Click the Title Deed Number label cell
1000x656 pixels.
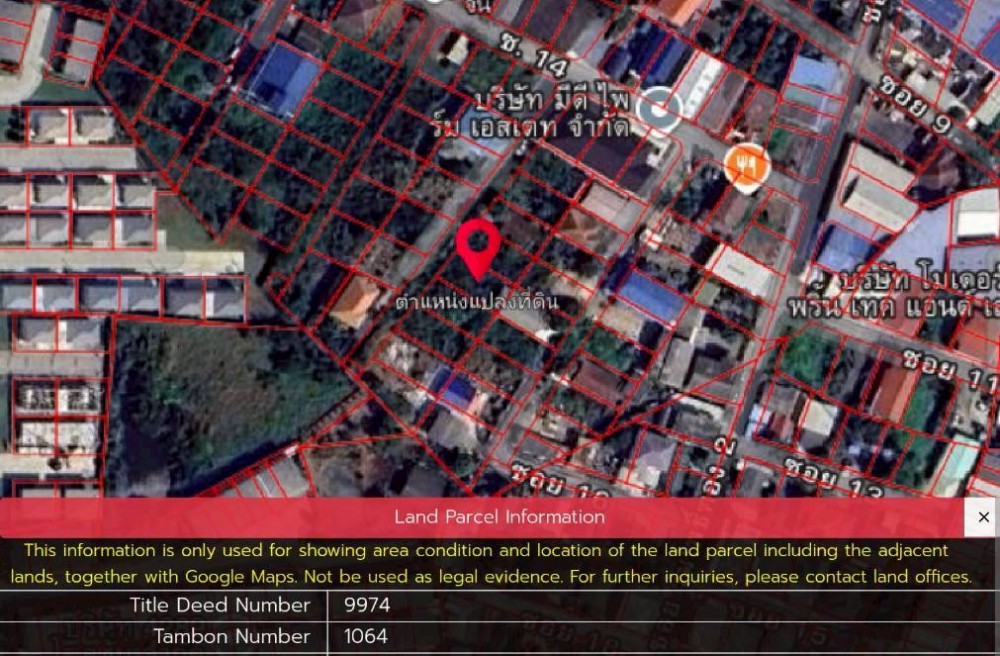220,605
